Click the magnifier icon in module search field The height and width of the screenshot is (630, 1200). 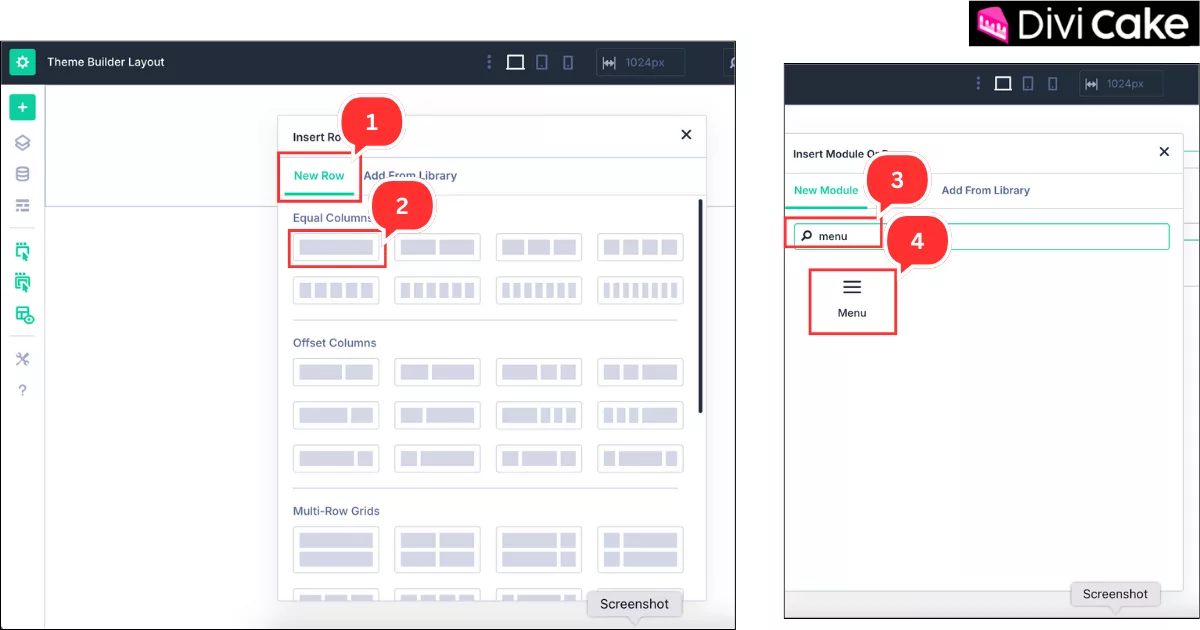(x=807, y=236)
